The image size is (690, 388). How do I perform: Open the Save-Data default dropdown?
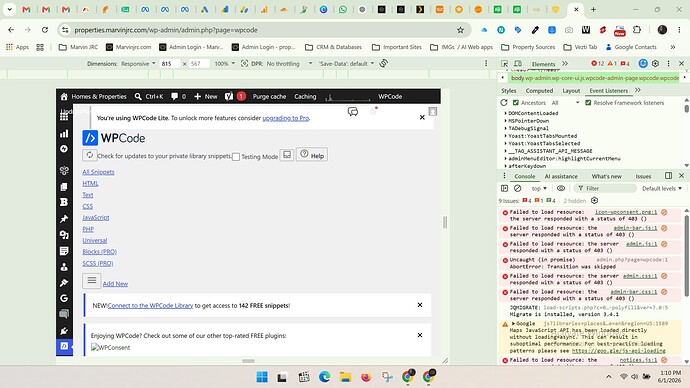[347, 64]
